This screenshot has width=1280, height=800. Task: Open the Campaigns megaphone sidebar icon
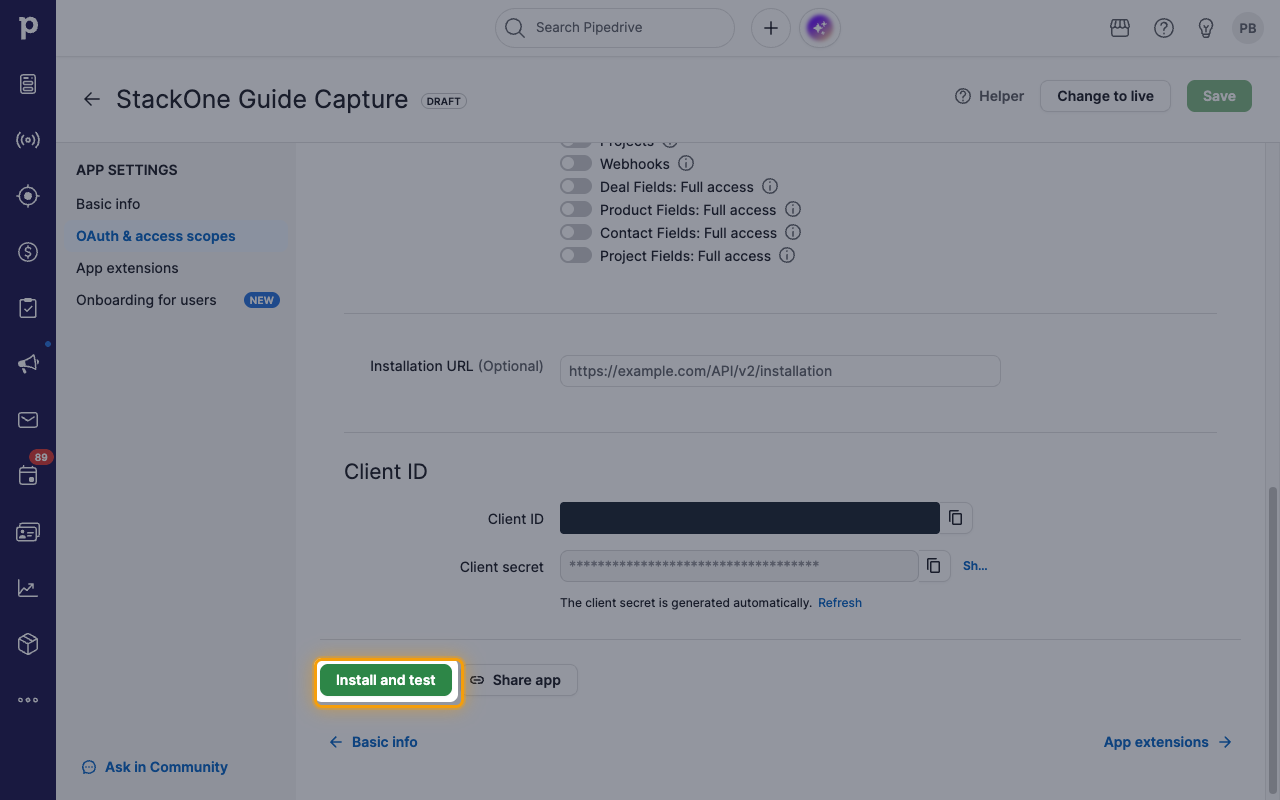pyautogui.click(x=28, y=364)
